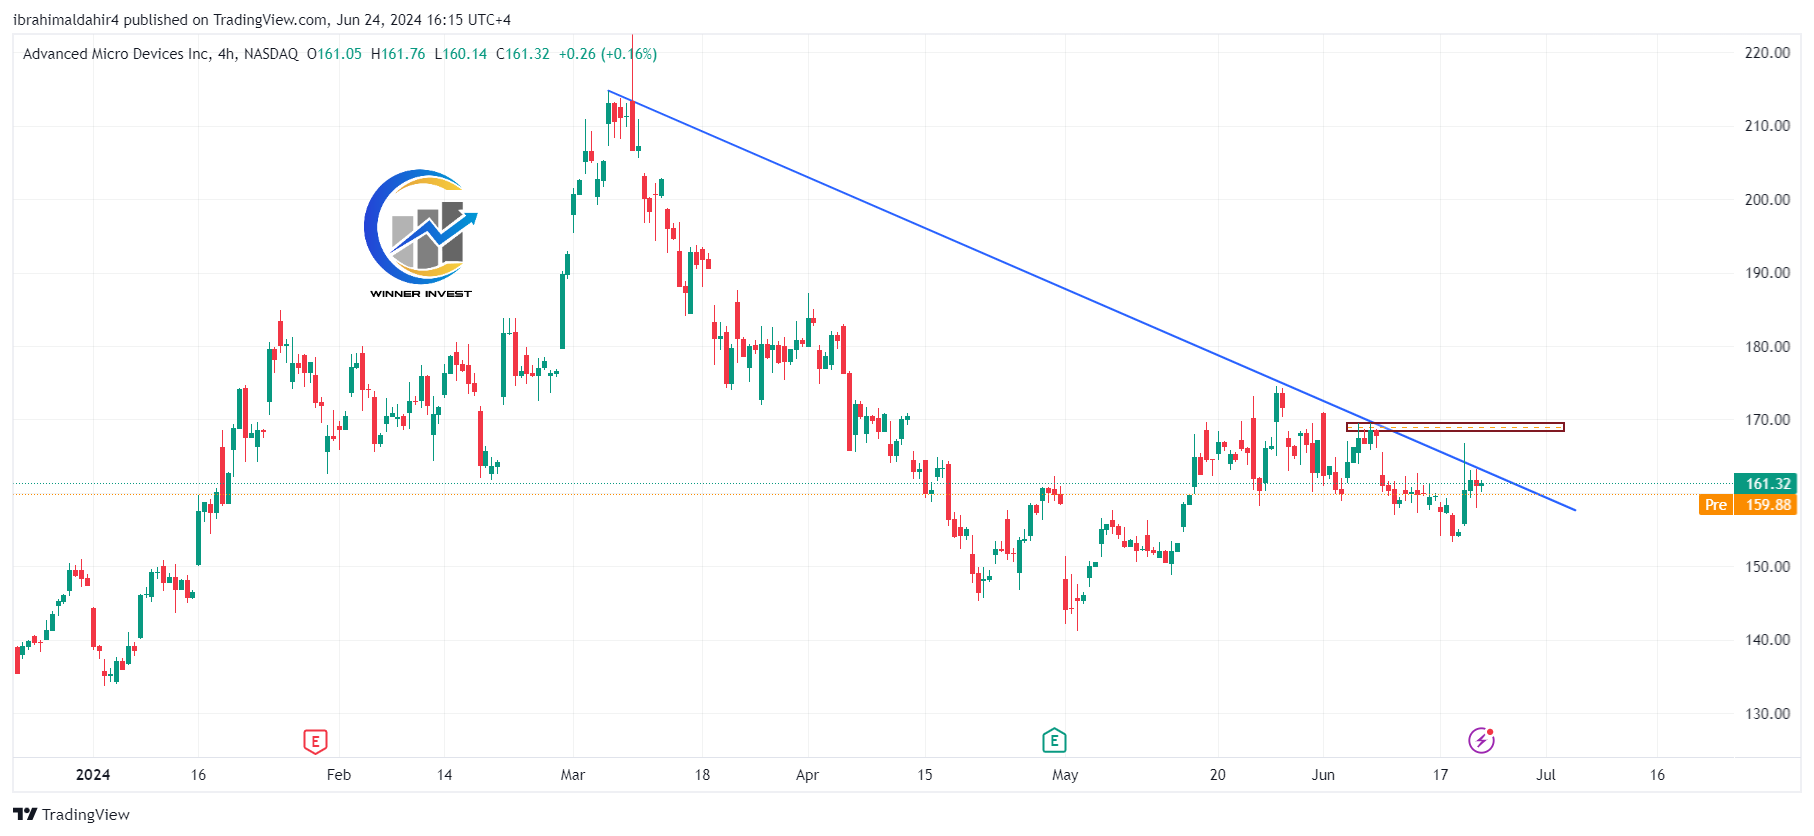Select the orange Pre market tag

pyautogui.click(x=1715, y=505)
